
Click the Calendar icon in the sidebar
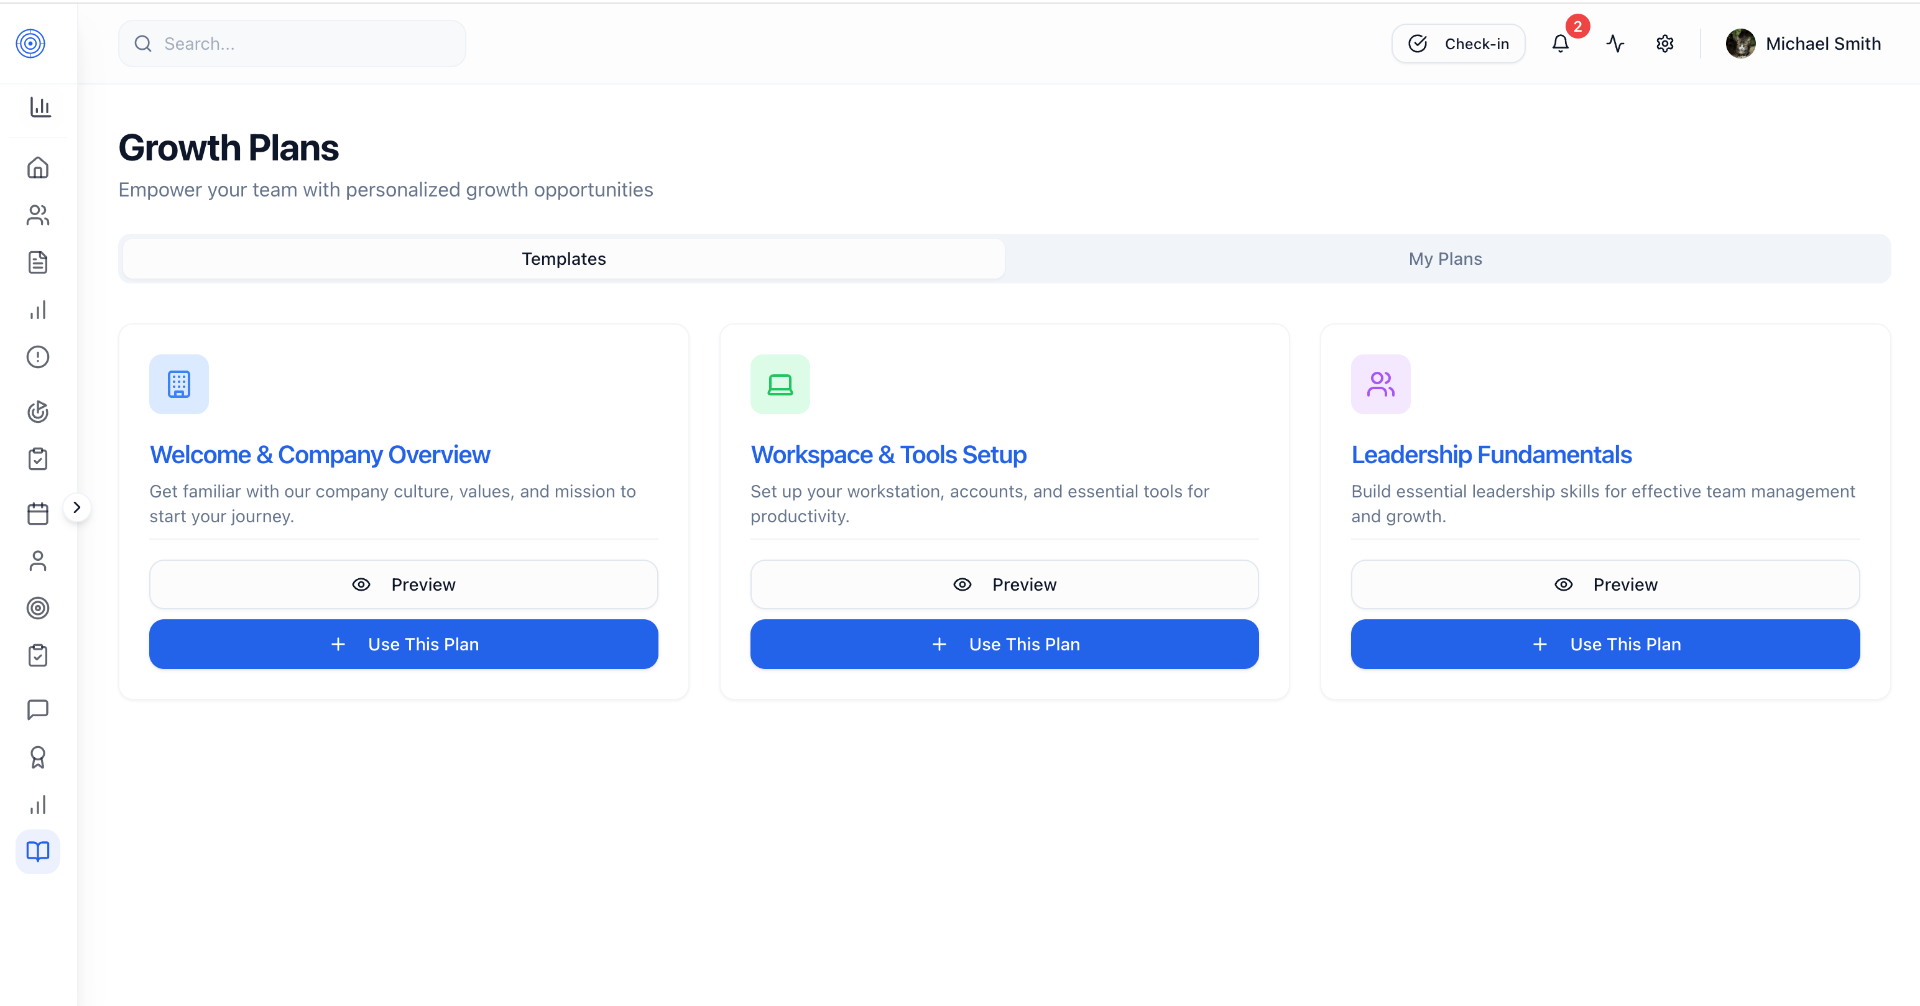(x=38, y=513)
